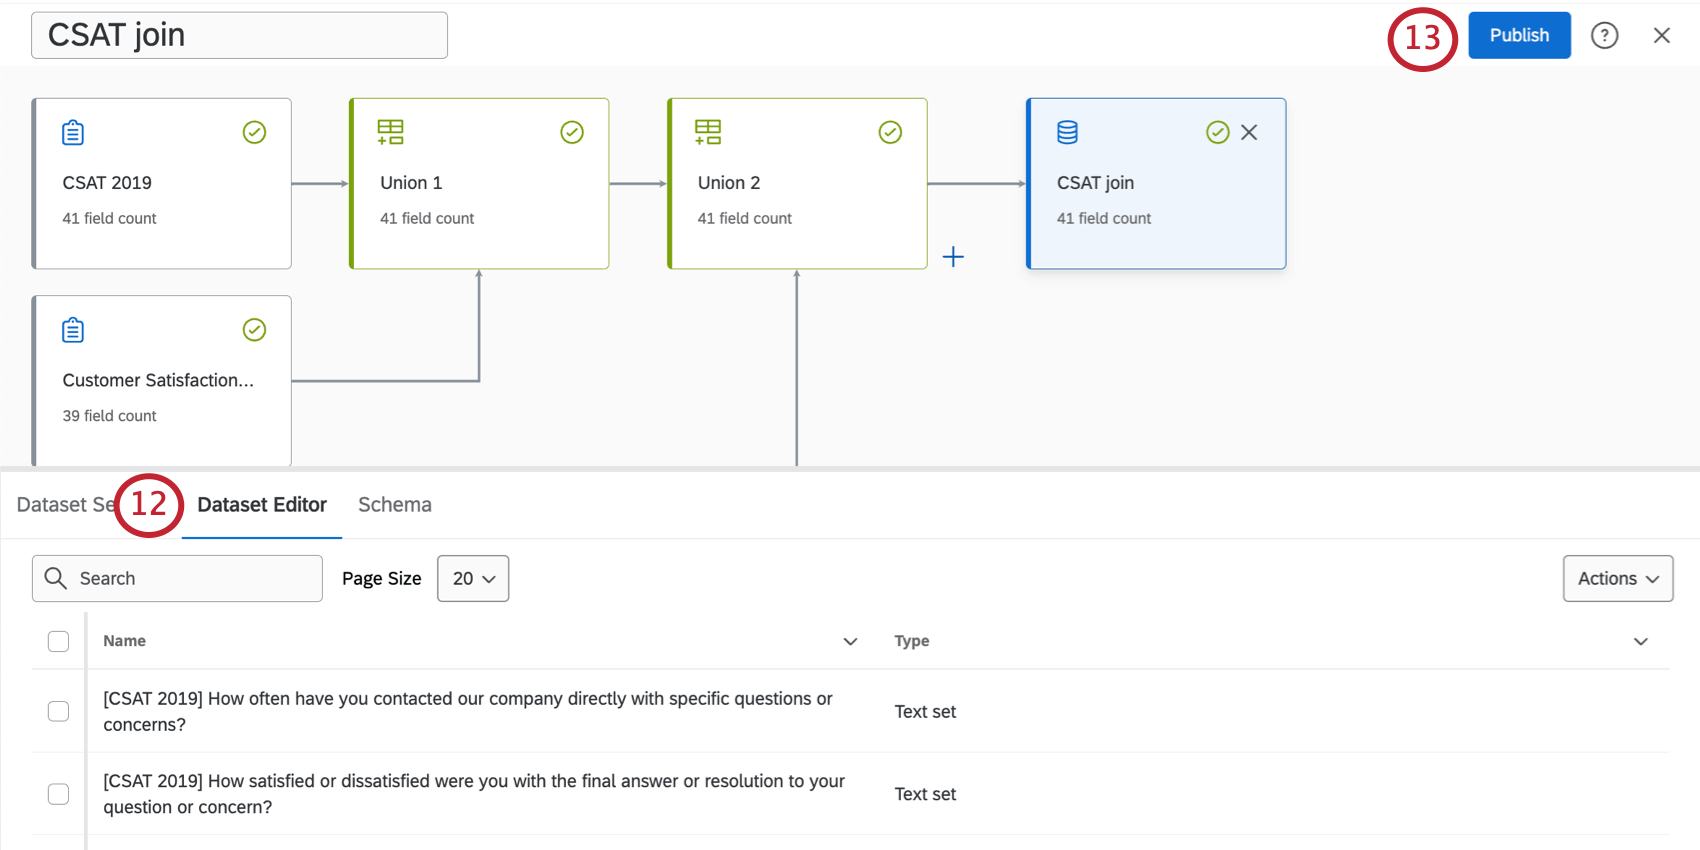Switch to the Schema tab
Viewport: 1700px width, 850px height.
(395, 505)
